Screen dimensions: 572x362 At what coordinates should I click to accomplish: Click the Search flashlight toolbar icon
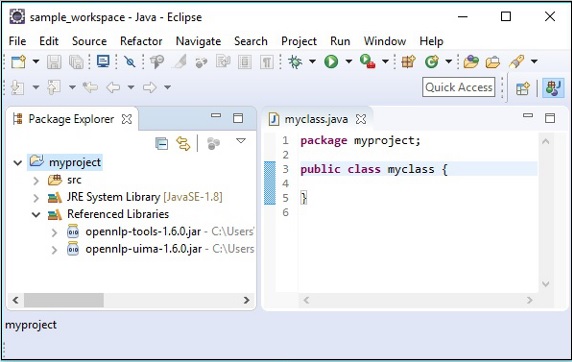(x=157, y=62)
